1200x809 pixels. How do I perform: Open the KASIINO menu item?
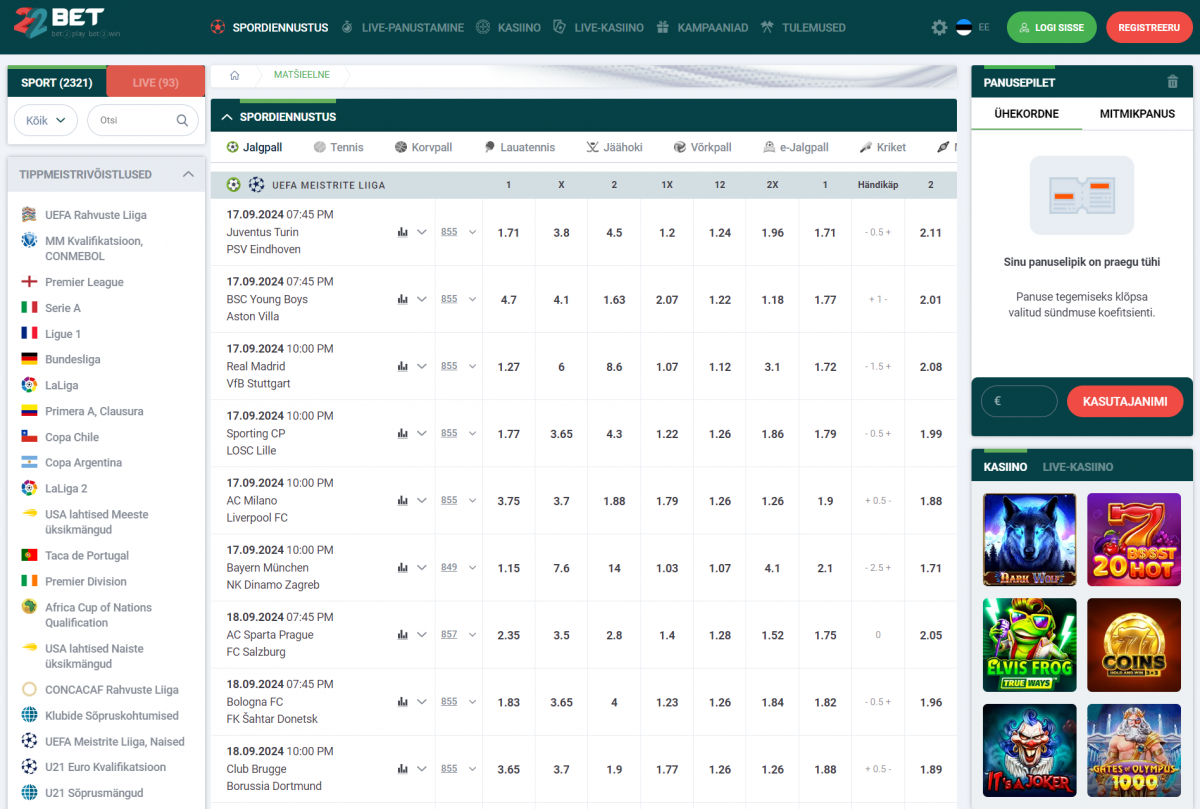511,28
